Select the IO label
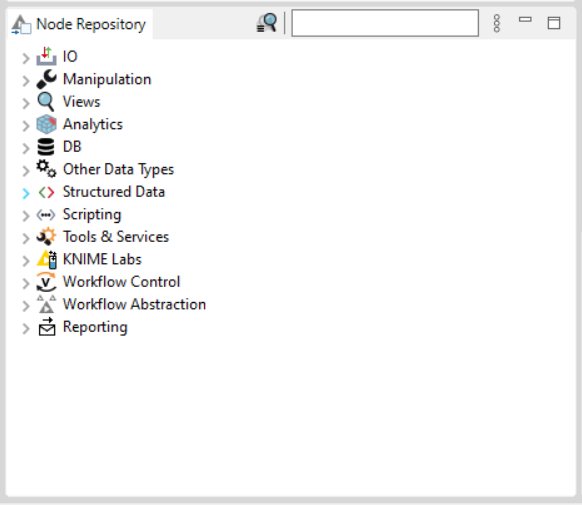The width and height of the screenshot is (582, 505). click(x=70, y=56)
